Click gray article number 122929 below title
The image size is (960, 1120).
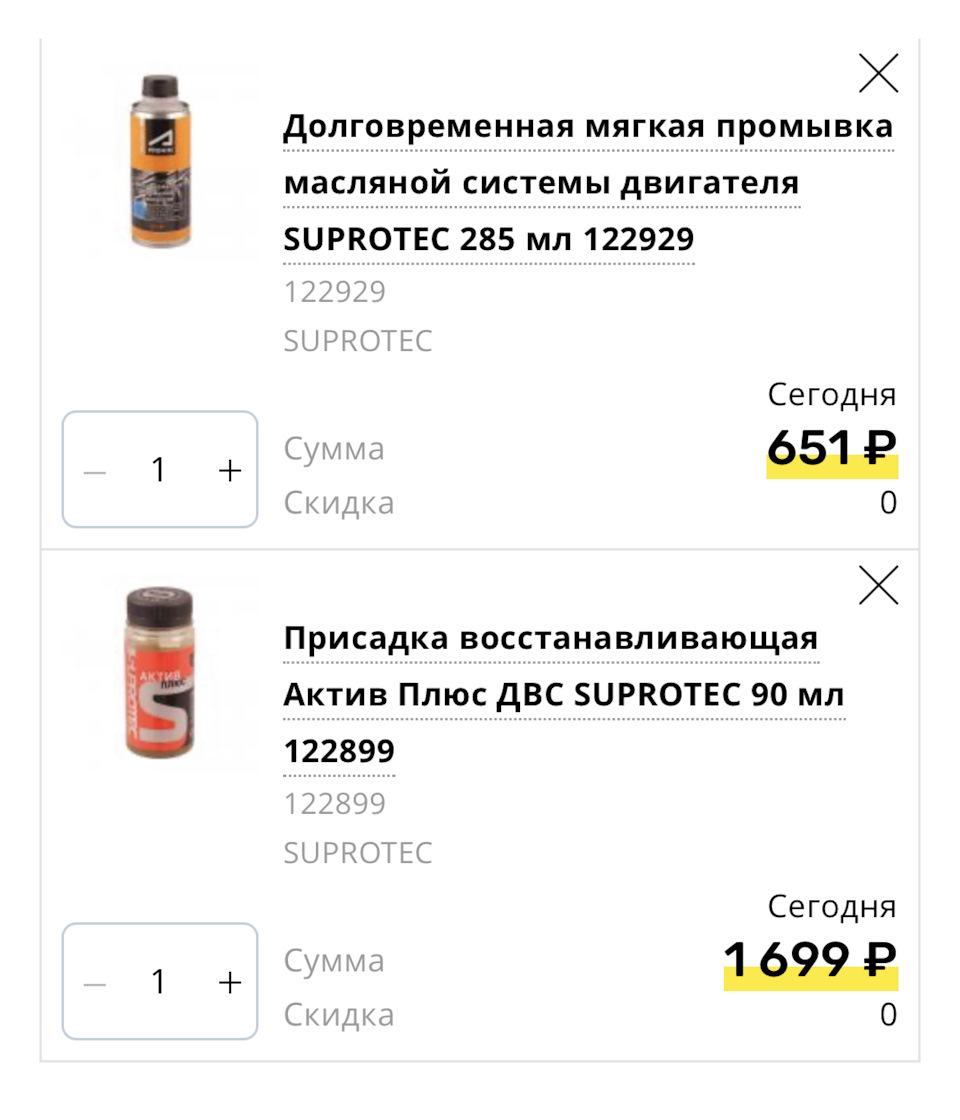(334, 292)
